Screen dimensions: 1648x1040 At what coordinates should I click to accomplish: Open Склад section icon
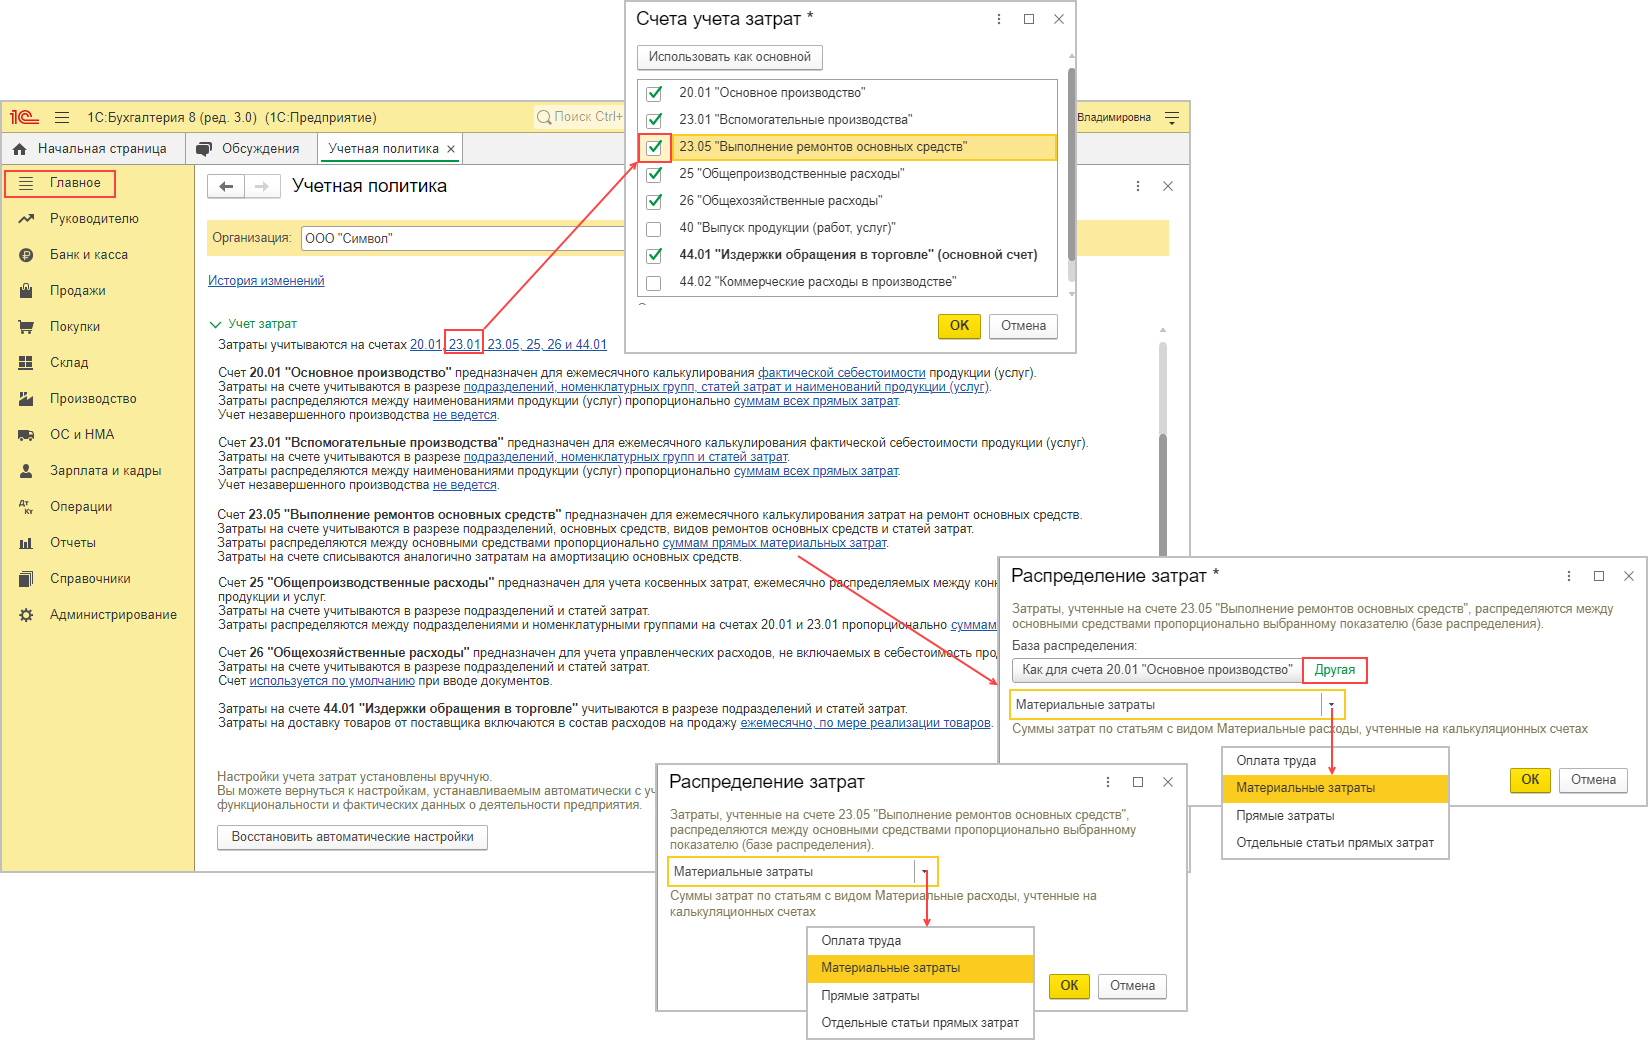click(x=26, y=363)
